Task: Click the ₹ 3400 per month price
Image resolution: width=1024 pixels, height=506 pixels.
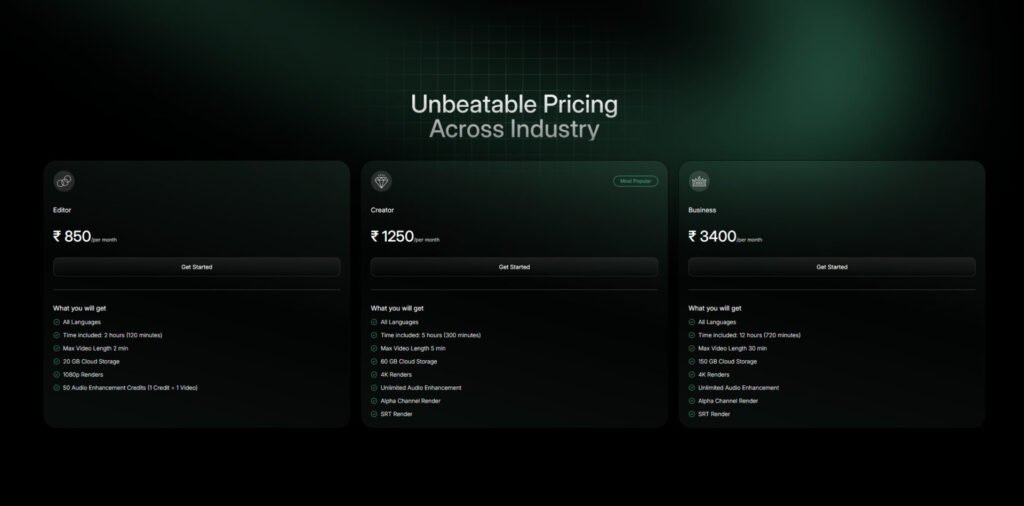Action: 725,236
